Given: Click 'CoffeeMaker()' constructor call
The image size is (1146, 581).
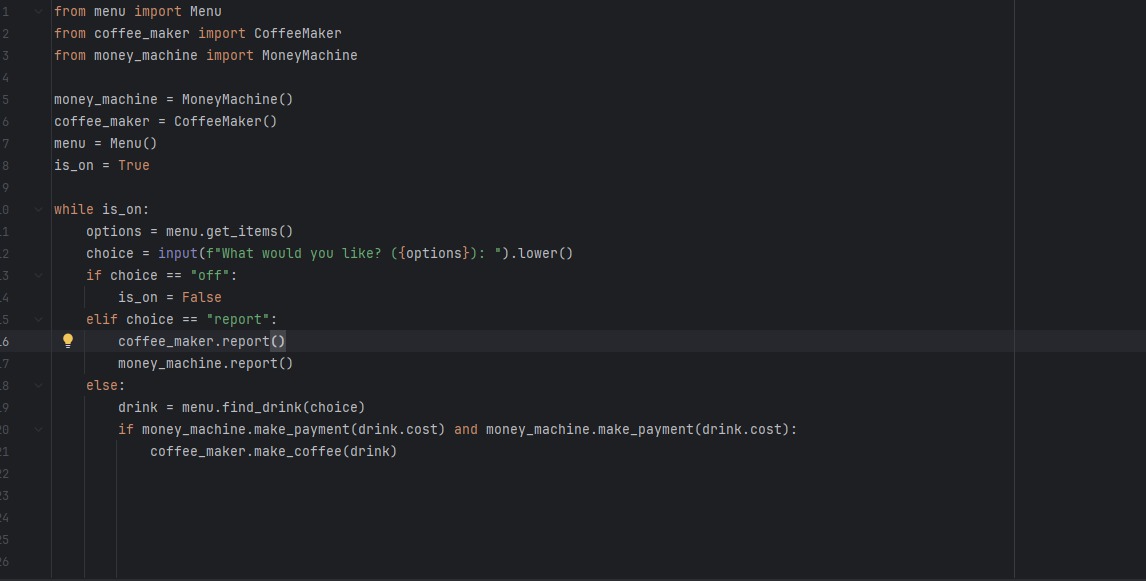Looking at the screenshot, I should (226, 121).
